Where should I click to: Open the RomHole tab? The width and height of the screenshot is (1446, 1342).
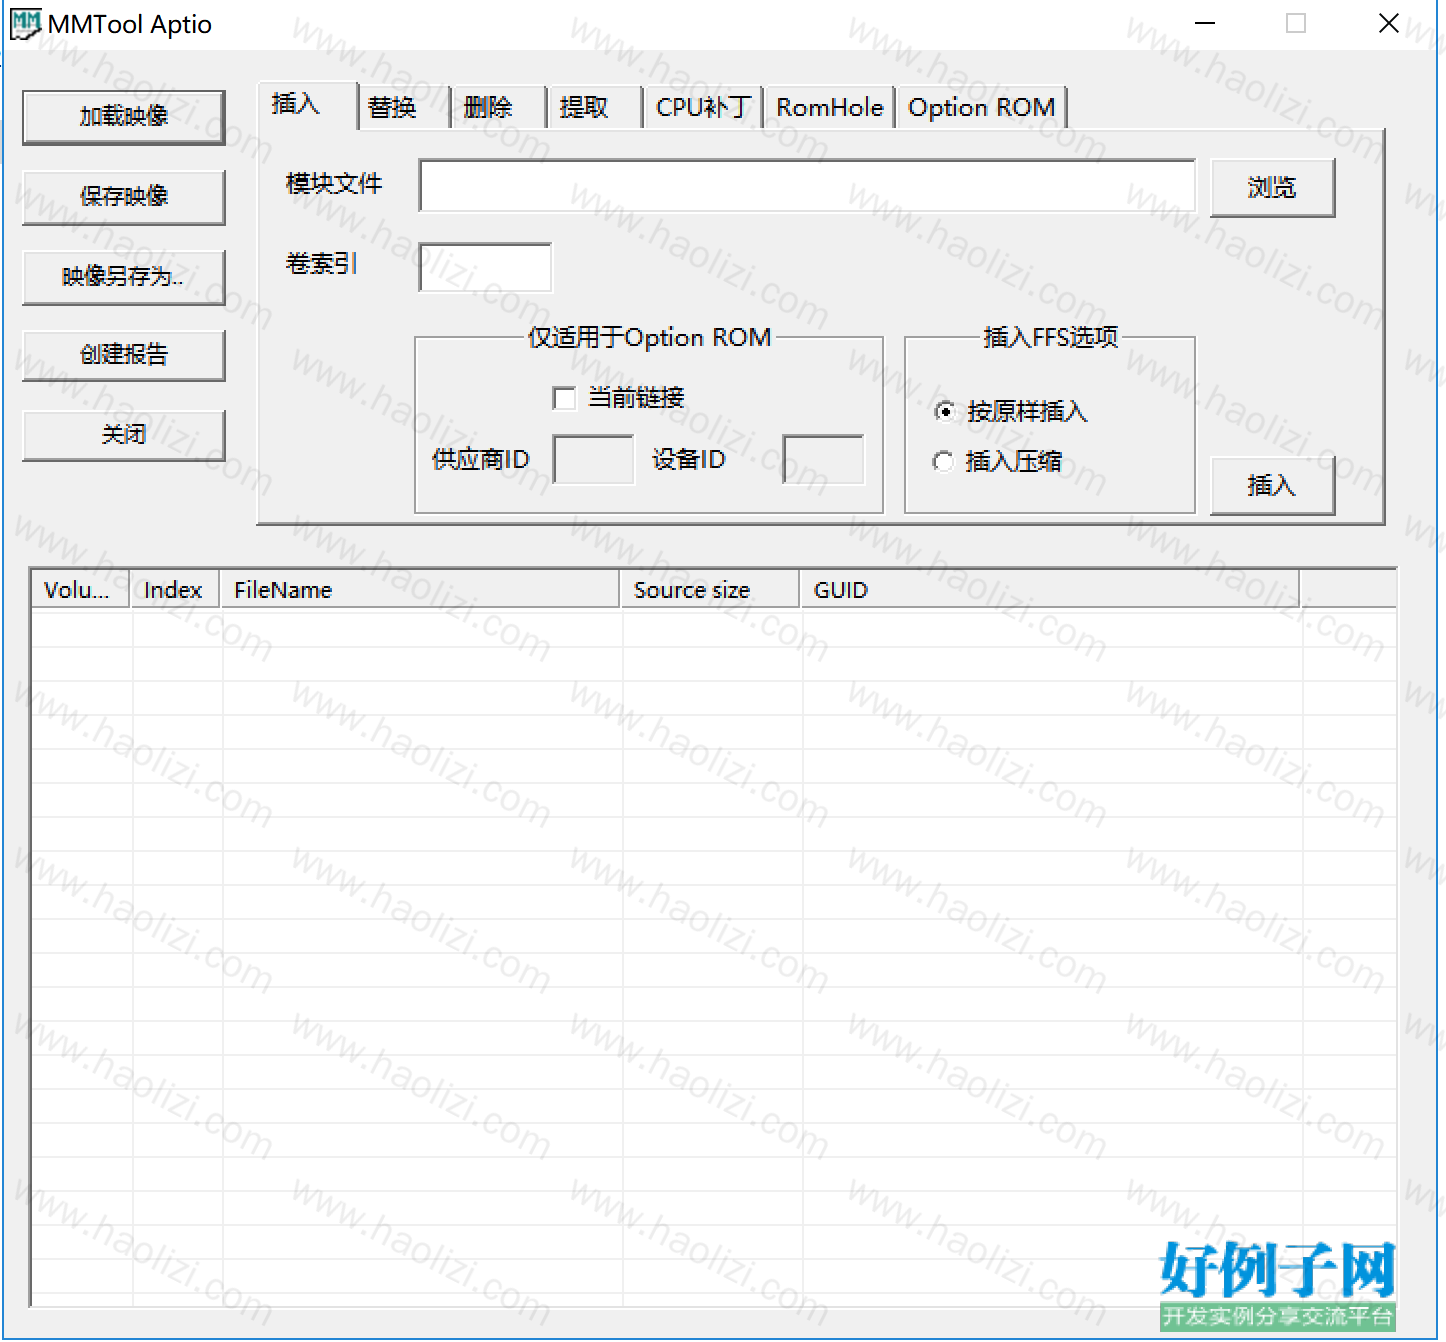coord(830,108)
